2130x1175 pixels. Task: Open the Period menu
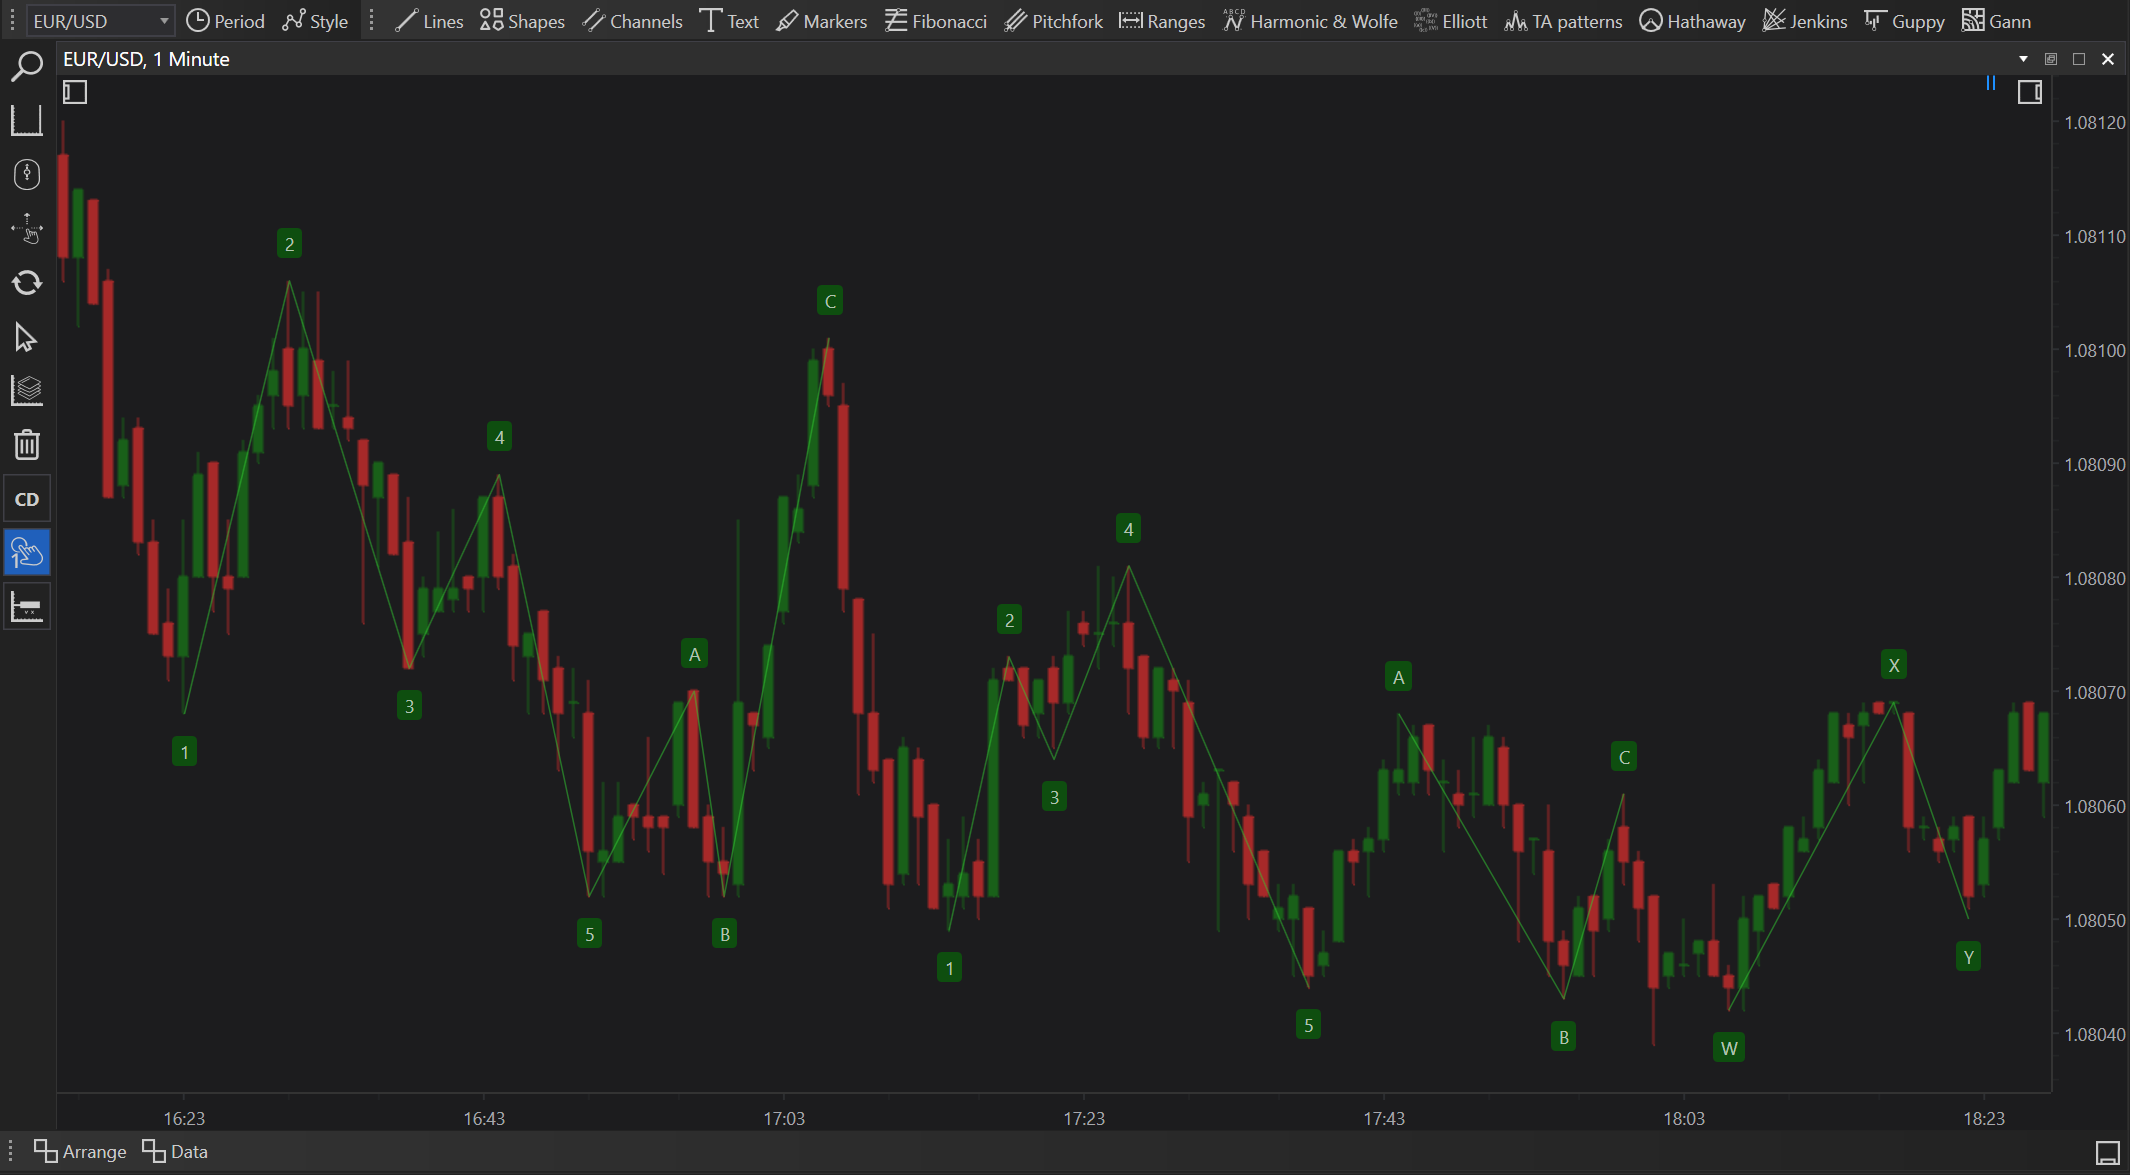[226, 21]
